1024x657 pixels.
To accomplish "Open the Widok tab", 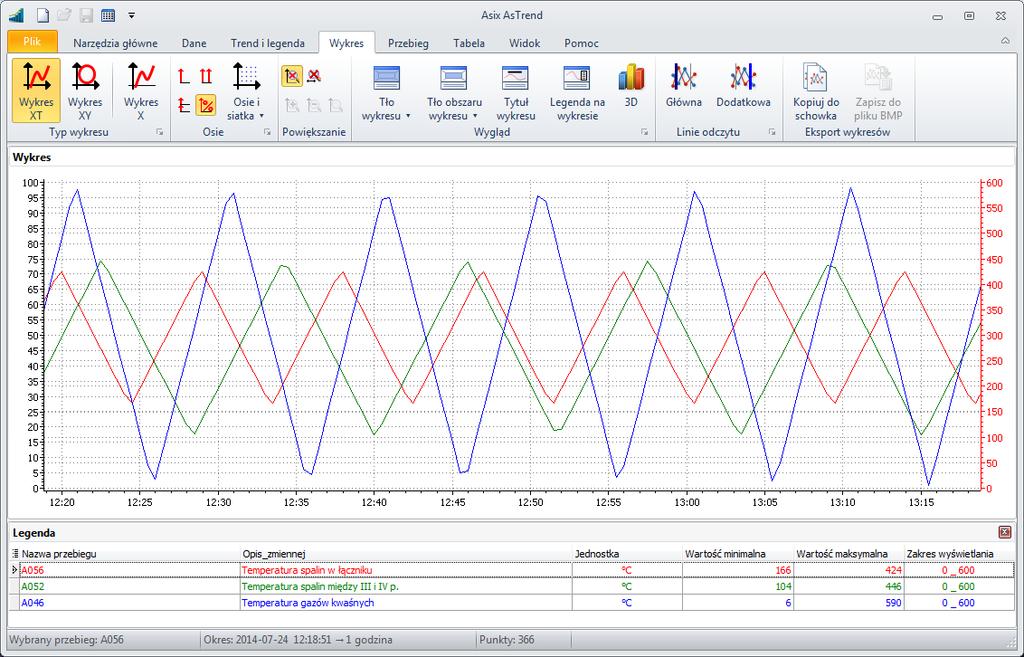I will coord(524,43).
